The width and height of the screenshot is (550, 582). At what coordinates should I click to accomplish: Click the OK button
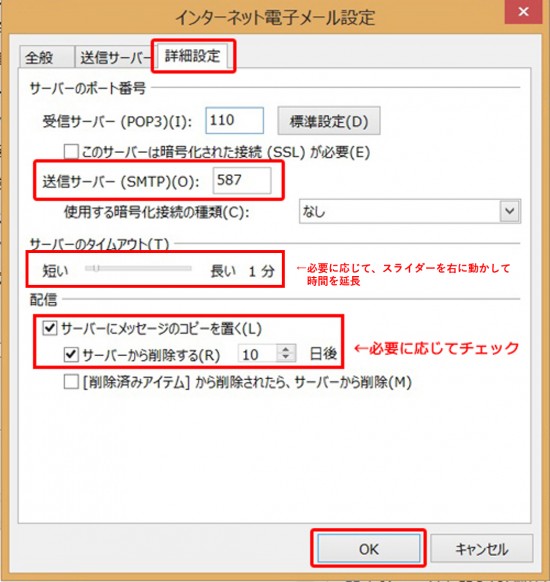pos(369,549)
